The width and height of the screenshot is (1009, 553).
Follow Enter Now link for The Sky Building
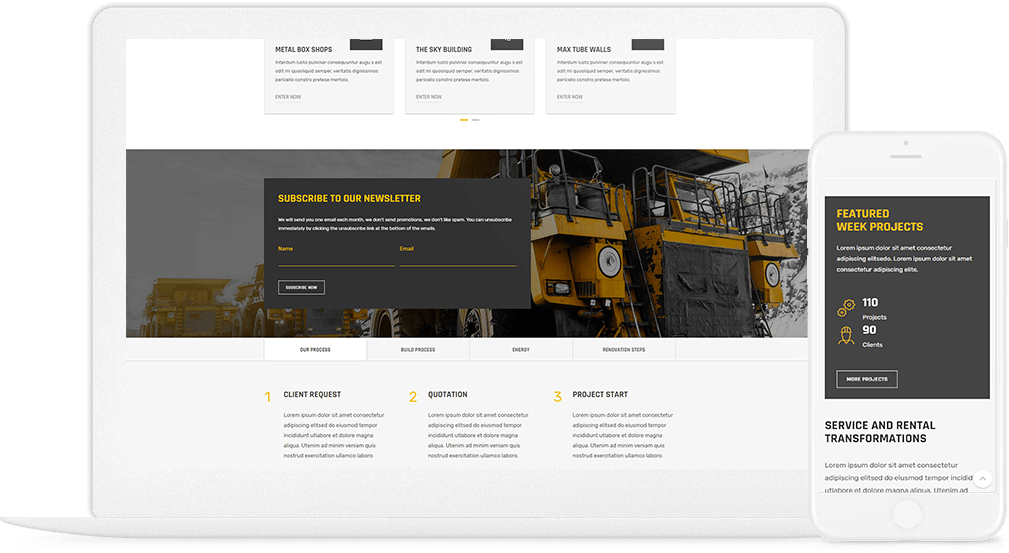click(429, 97)
